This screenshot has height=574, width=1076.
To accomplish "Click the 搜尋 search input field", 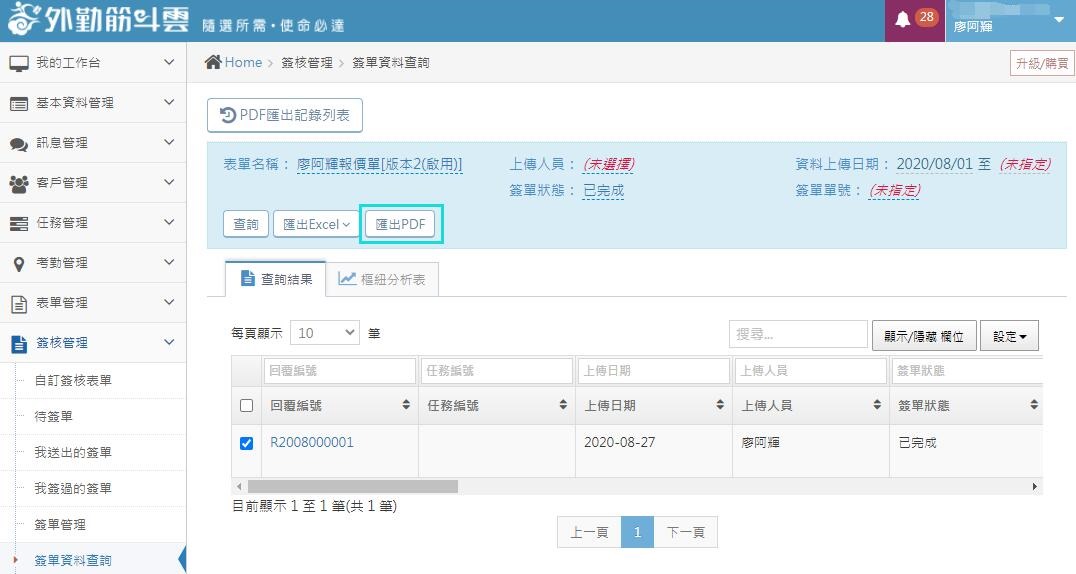I will [x=798, y=334].
